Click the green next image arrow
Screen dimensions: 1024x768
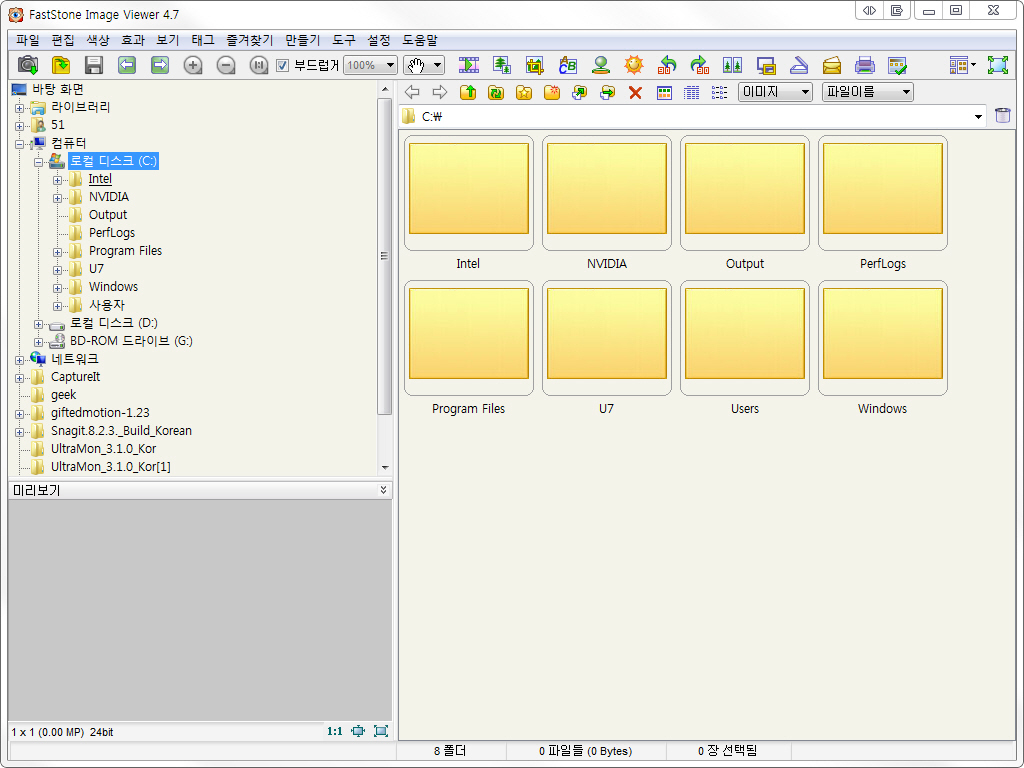(x=160, y=65)
